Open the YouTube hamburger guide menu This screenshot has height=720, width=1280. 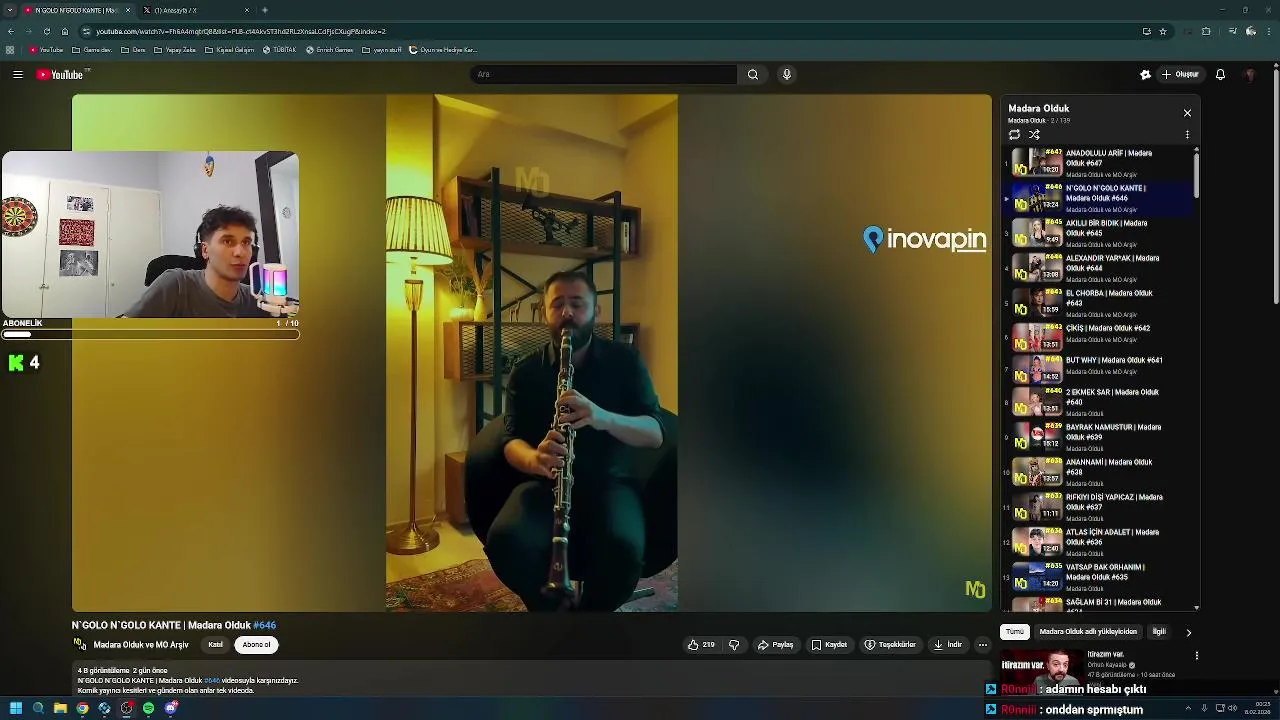click(x=17, y=74)
